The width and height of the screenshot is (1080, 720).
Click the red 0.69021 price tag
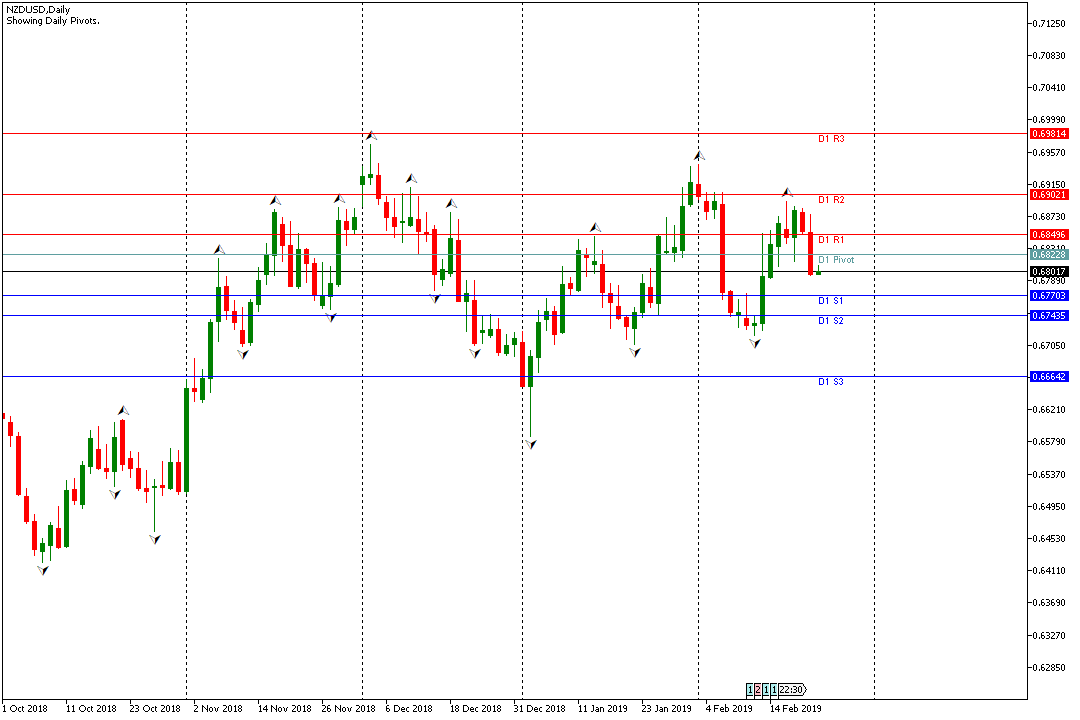(x=1049, y=195)
